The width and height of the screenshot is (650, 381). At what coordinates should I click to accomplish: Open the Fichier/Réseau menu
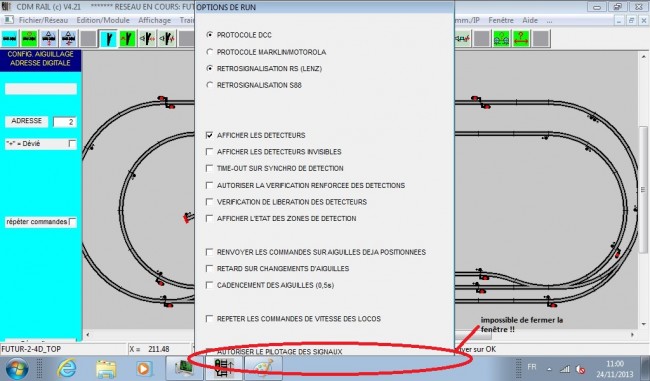pos(43,20)
